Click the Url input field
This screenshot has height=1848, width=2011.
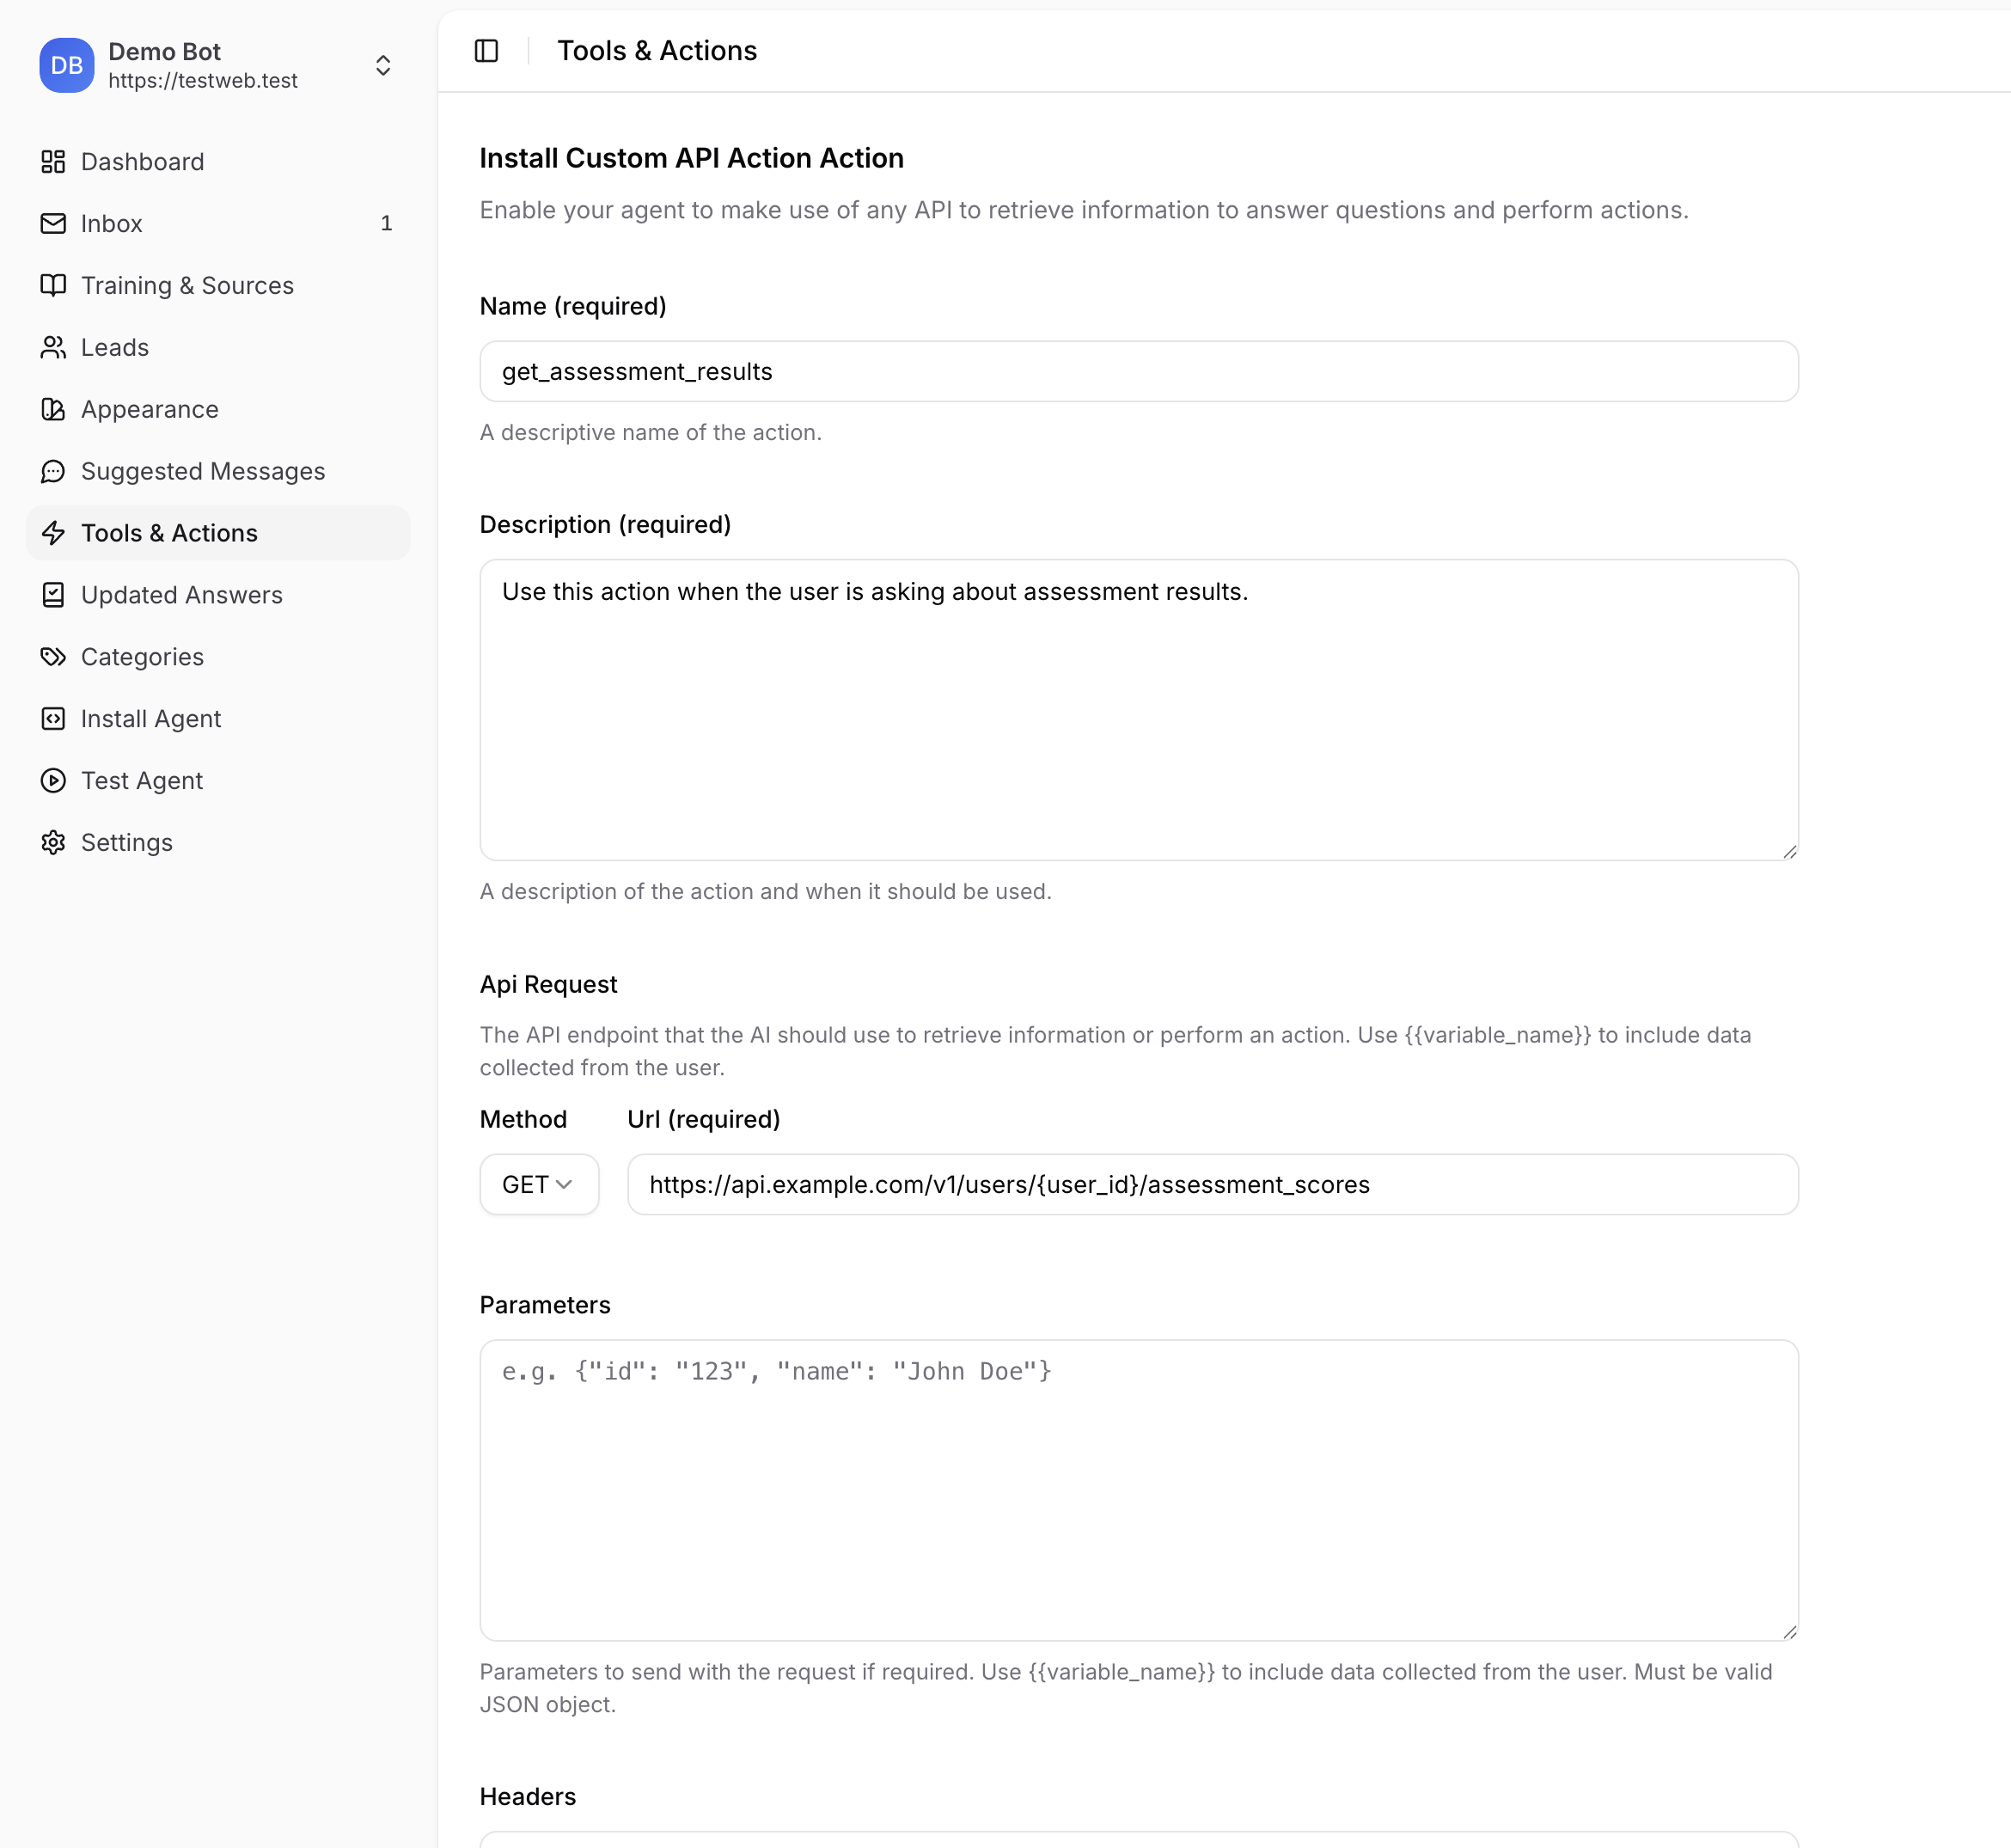tap(1212, 1184)
